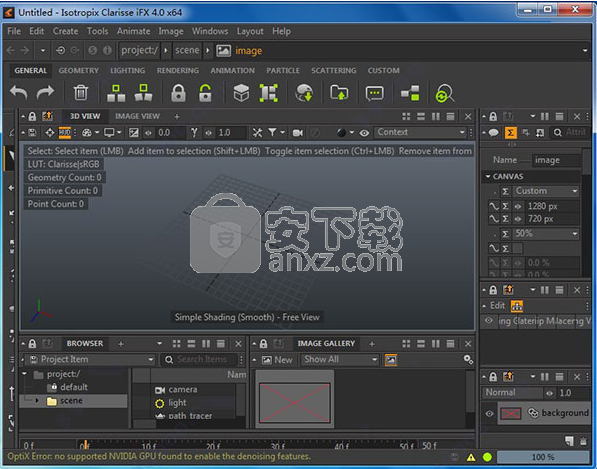
Task: Click the Redo arrow in the General shelf
Action: tap(45, 93)
